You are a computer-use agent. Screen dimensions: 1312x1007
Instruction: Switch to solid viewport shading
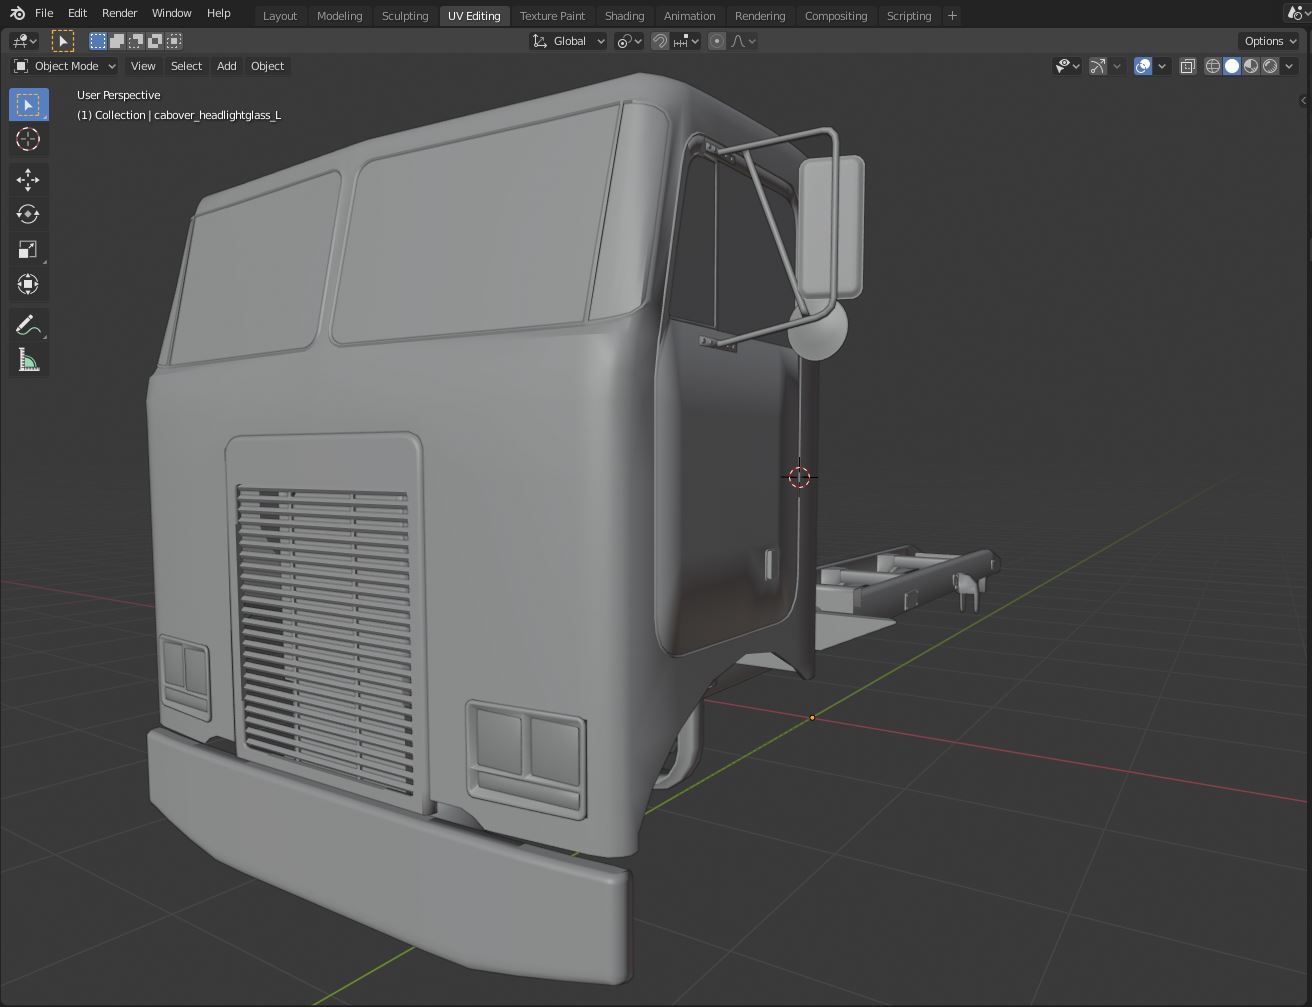pos(1232,66)
